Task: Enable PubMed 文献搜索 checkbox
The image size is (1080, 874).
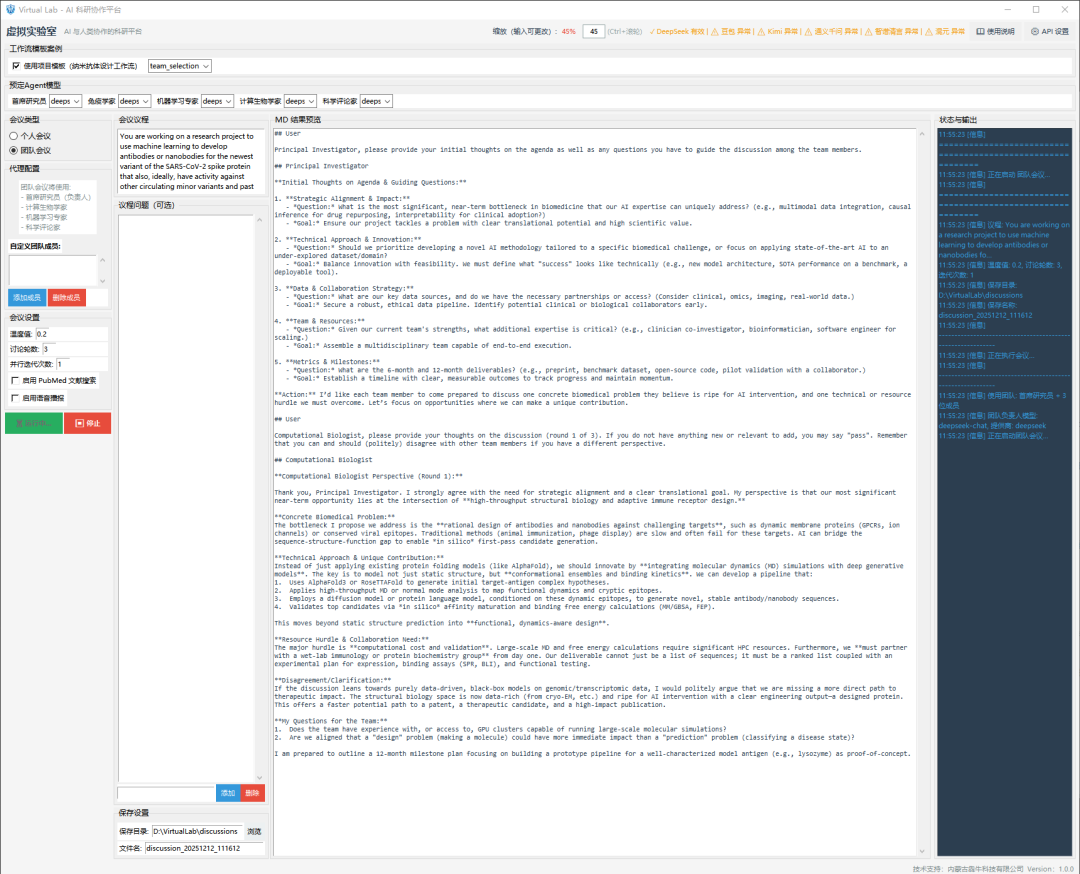Action: tap(15, 380)
